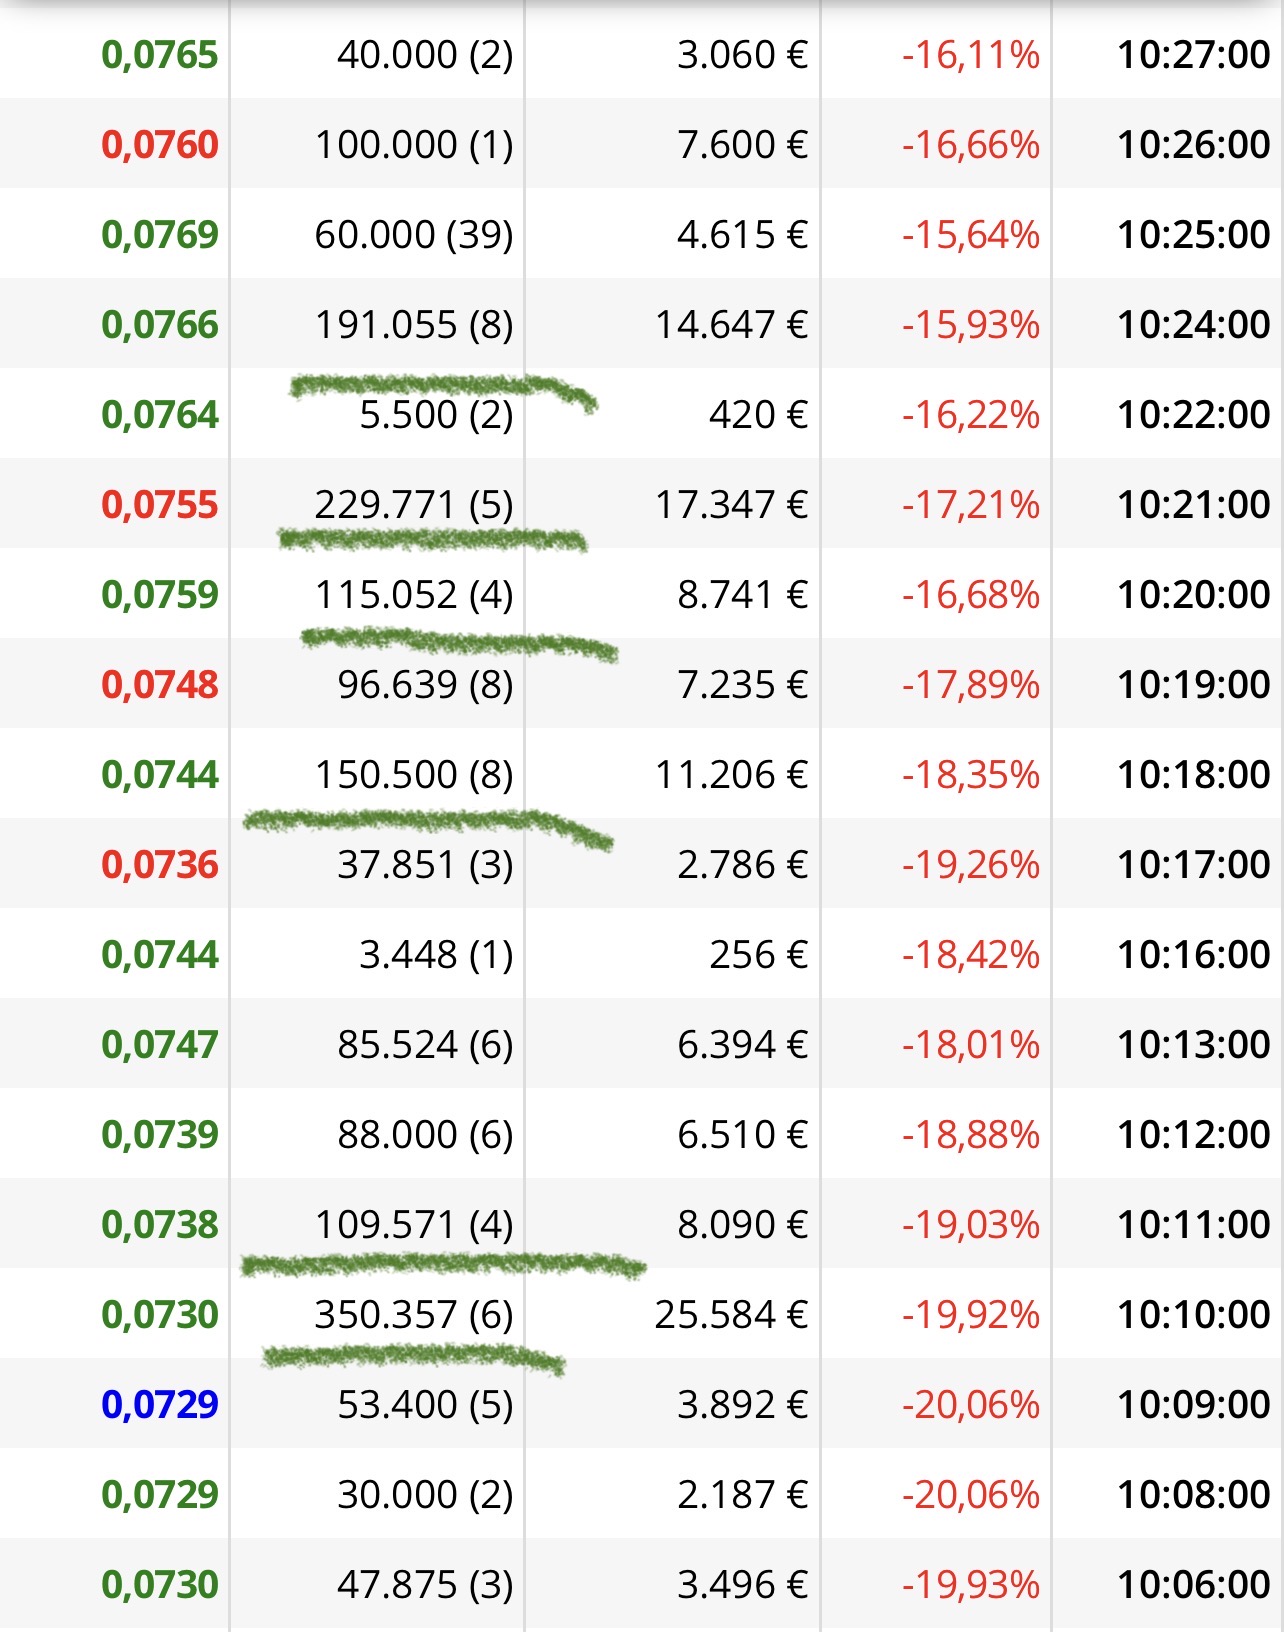Click the 17.347 € turnover cell
The image size is (1284, 1632).
click(731, 505)
